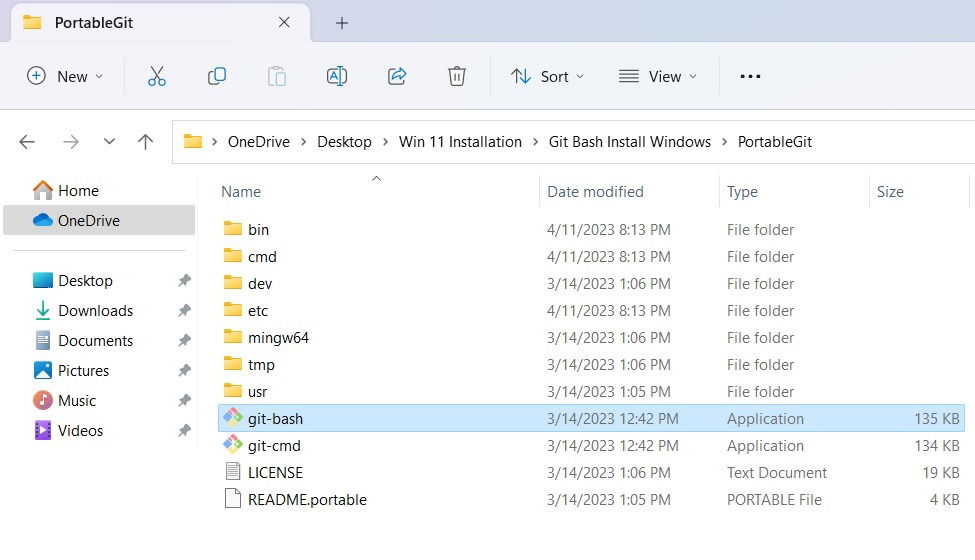This screenshot has width=975, height=560.
Task: Expand chevron after Desktop in breadcrumb
Action: [386, 142]
